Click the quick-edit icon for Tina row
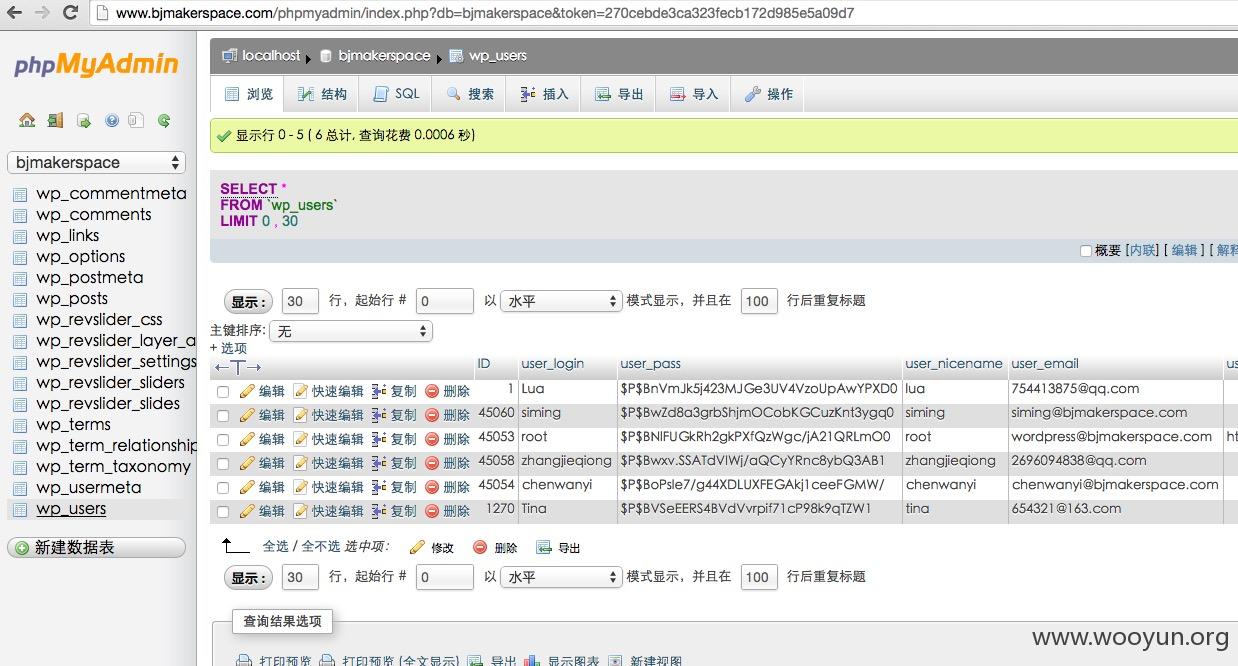The image size is (1238, 666). (x=300, y=511)
